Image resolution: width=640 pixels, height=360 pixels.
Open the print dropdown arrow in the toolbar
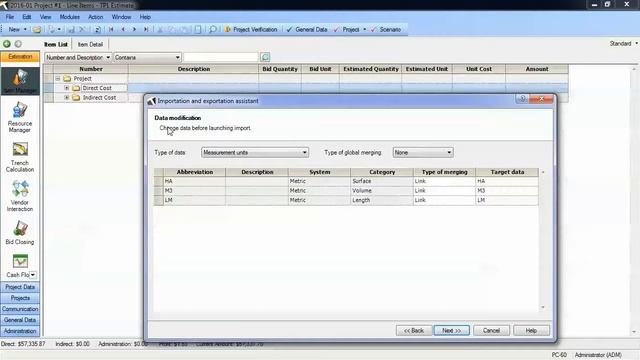point(59,29)
